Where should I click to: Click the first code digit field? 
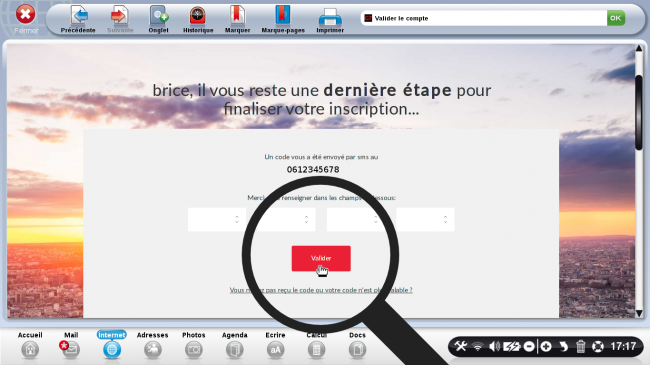pyautogui.click(x=217, y=219)
